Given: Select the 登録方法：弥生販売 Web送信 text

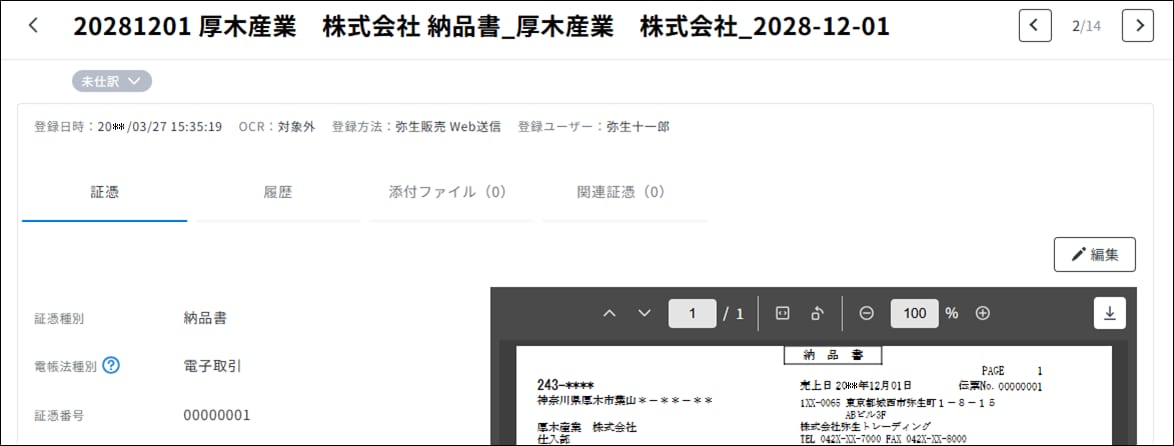Looking at the screenshot, I should coord(416,126).
